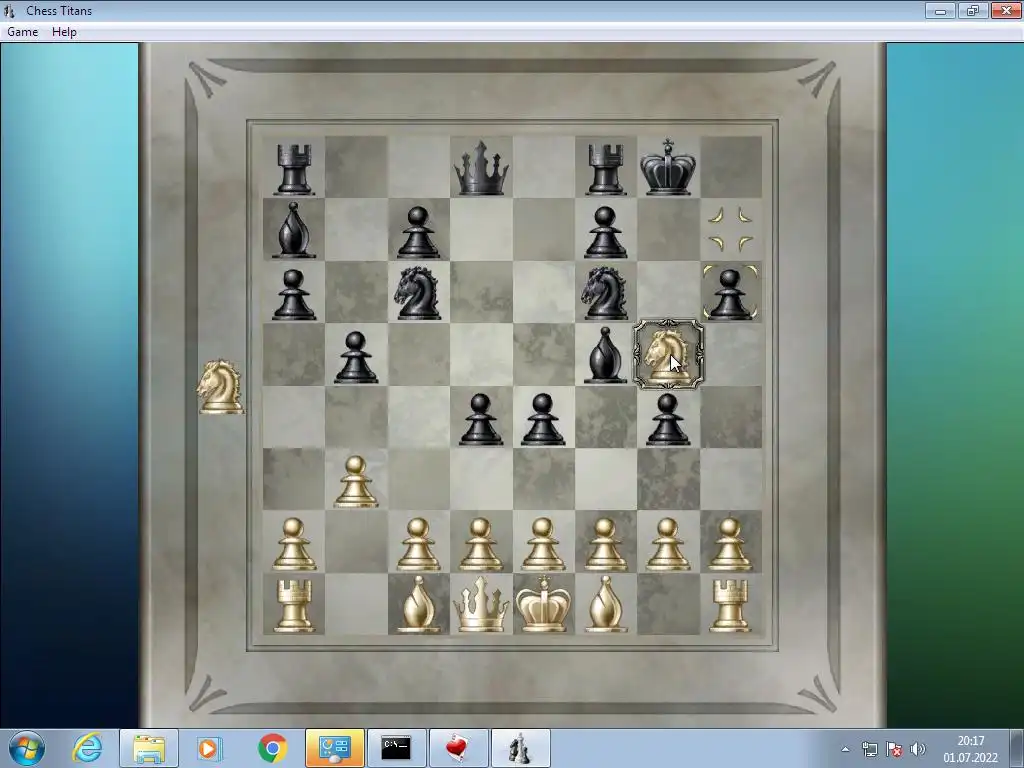Select the white pawn on a2
The width and height of the screenshot is (1024, 768).
294,544
